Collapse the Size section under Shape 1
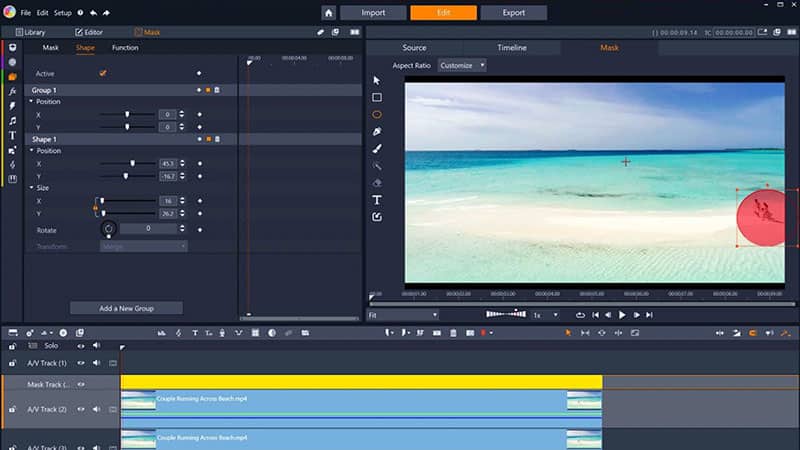 31,187
